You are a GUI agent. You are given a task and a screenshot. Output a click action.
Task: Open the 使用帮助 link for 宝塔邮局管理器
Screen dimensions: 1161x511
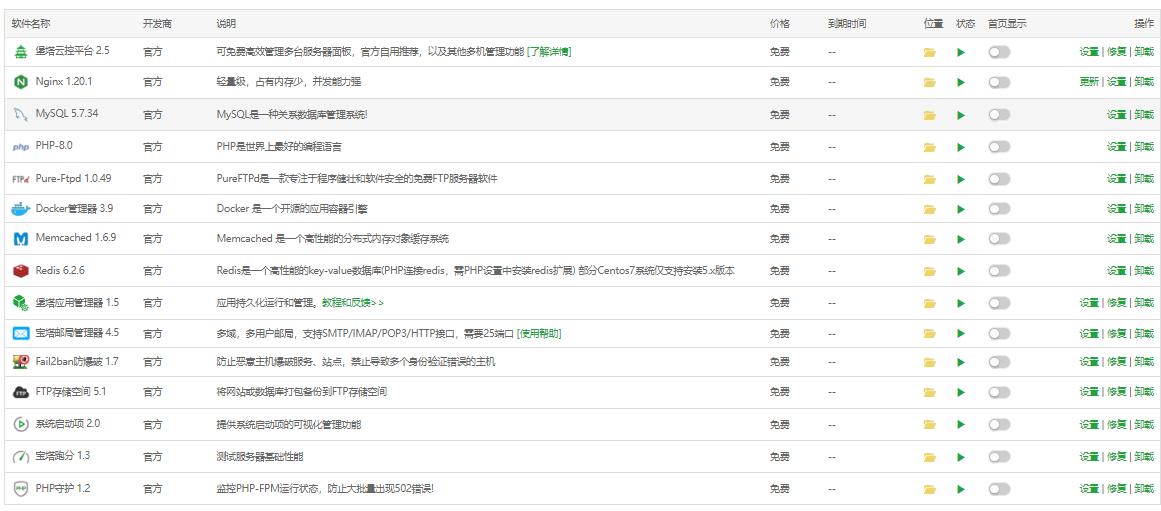[539, 333]
